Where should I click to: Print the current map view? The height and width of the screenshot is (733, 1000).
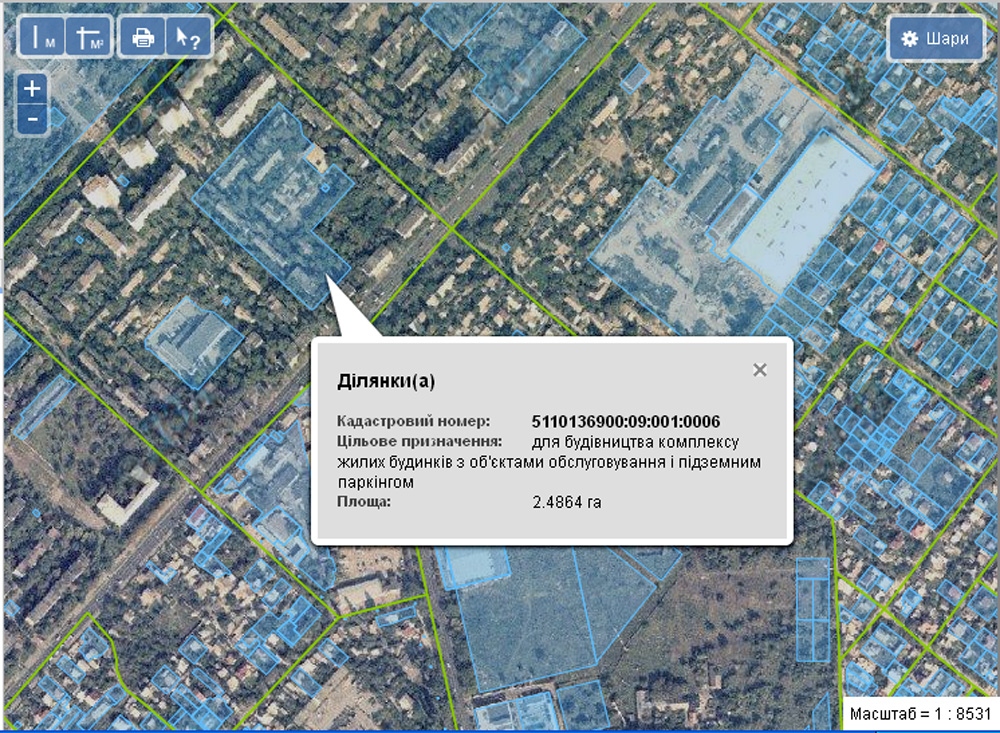coord(143,38)
